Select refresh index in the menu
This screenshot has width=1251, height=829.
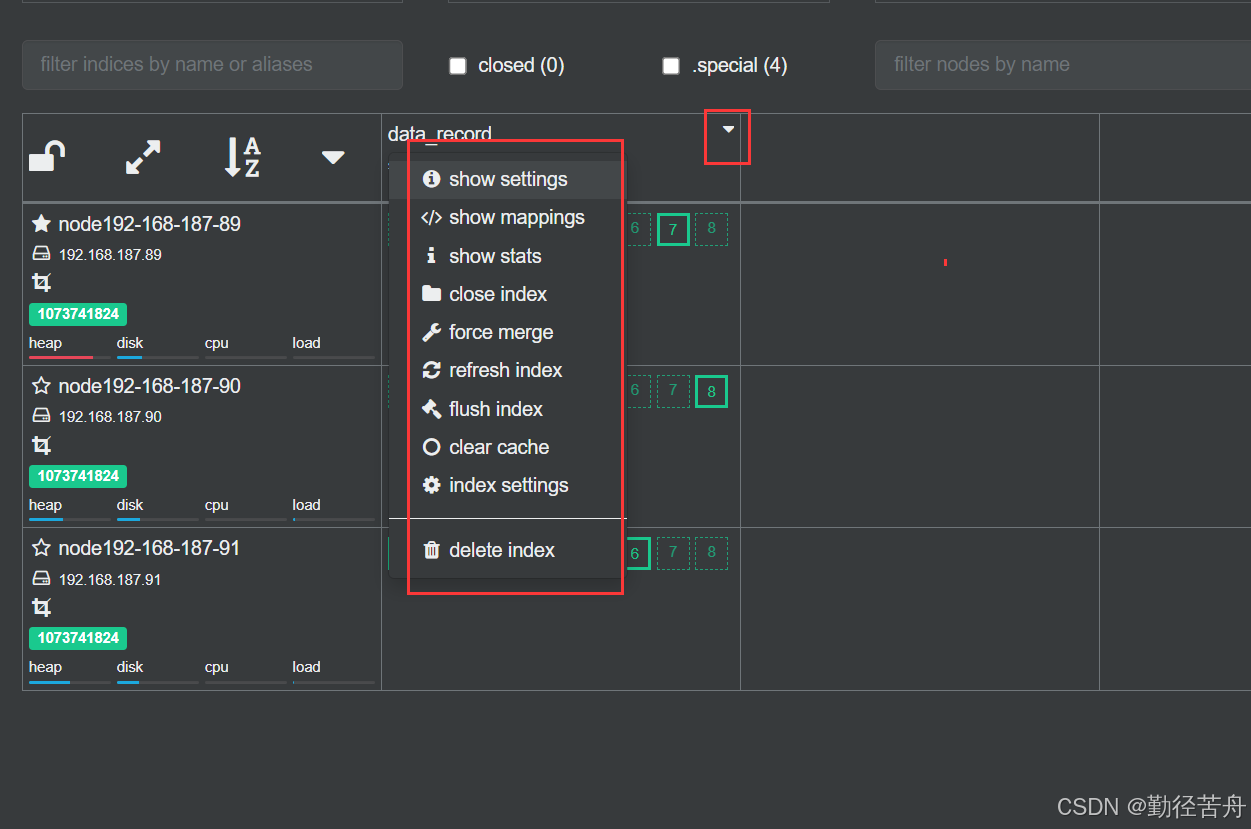[506, 370]
